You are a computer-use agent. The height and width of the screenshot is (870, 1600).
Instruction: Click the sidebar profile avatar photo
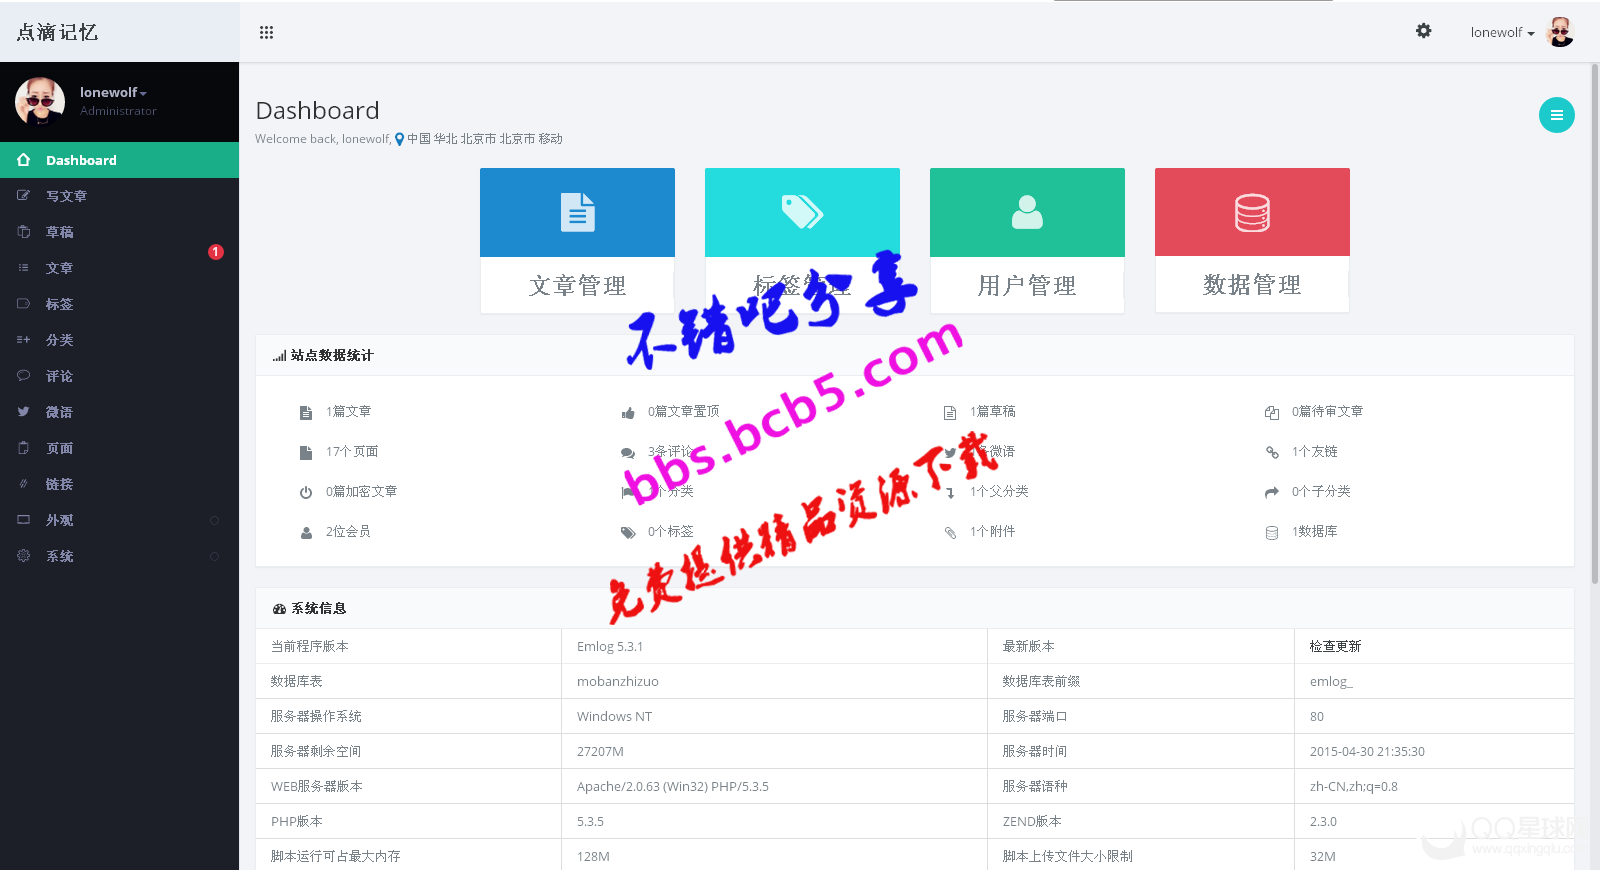tap(40, 101)
